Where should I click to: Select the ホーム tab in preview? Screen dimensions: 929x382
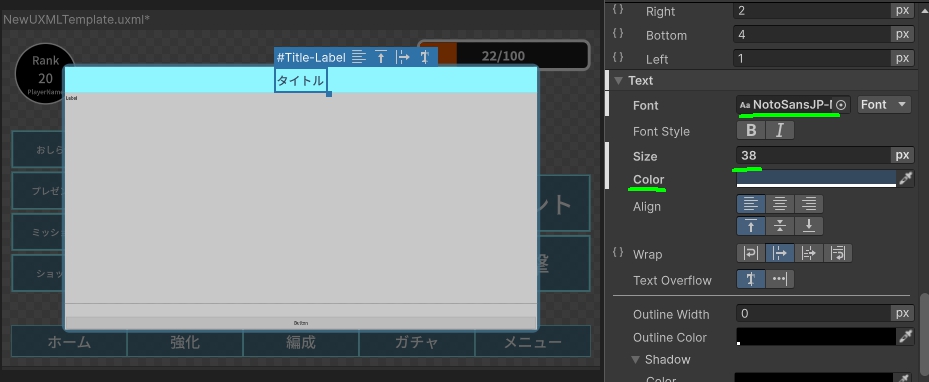click(x=69, y=342)
